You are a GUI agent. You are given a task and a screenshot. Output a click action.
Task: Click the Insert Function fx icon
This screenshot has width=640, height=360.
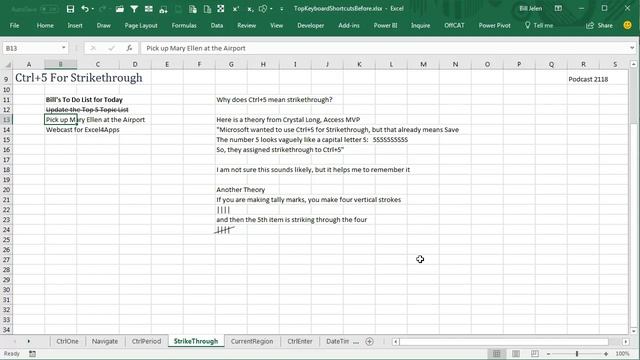[x=129, y=48]
